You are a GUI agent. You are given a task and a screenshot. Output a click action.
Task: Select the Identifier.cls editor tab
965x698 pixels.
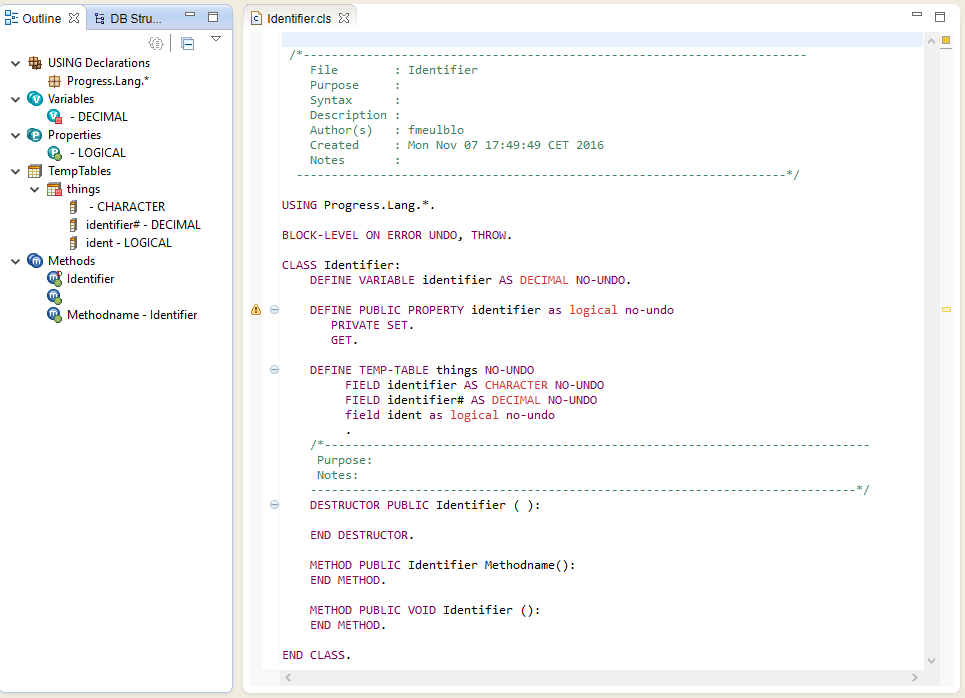300,17
